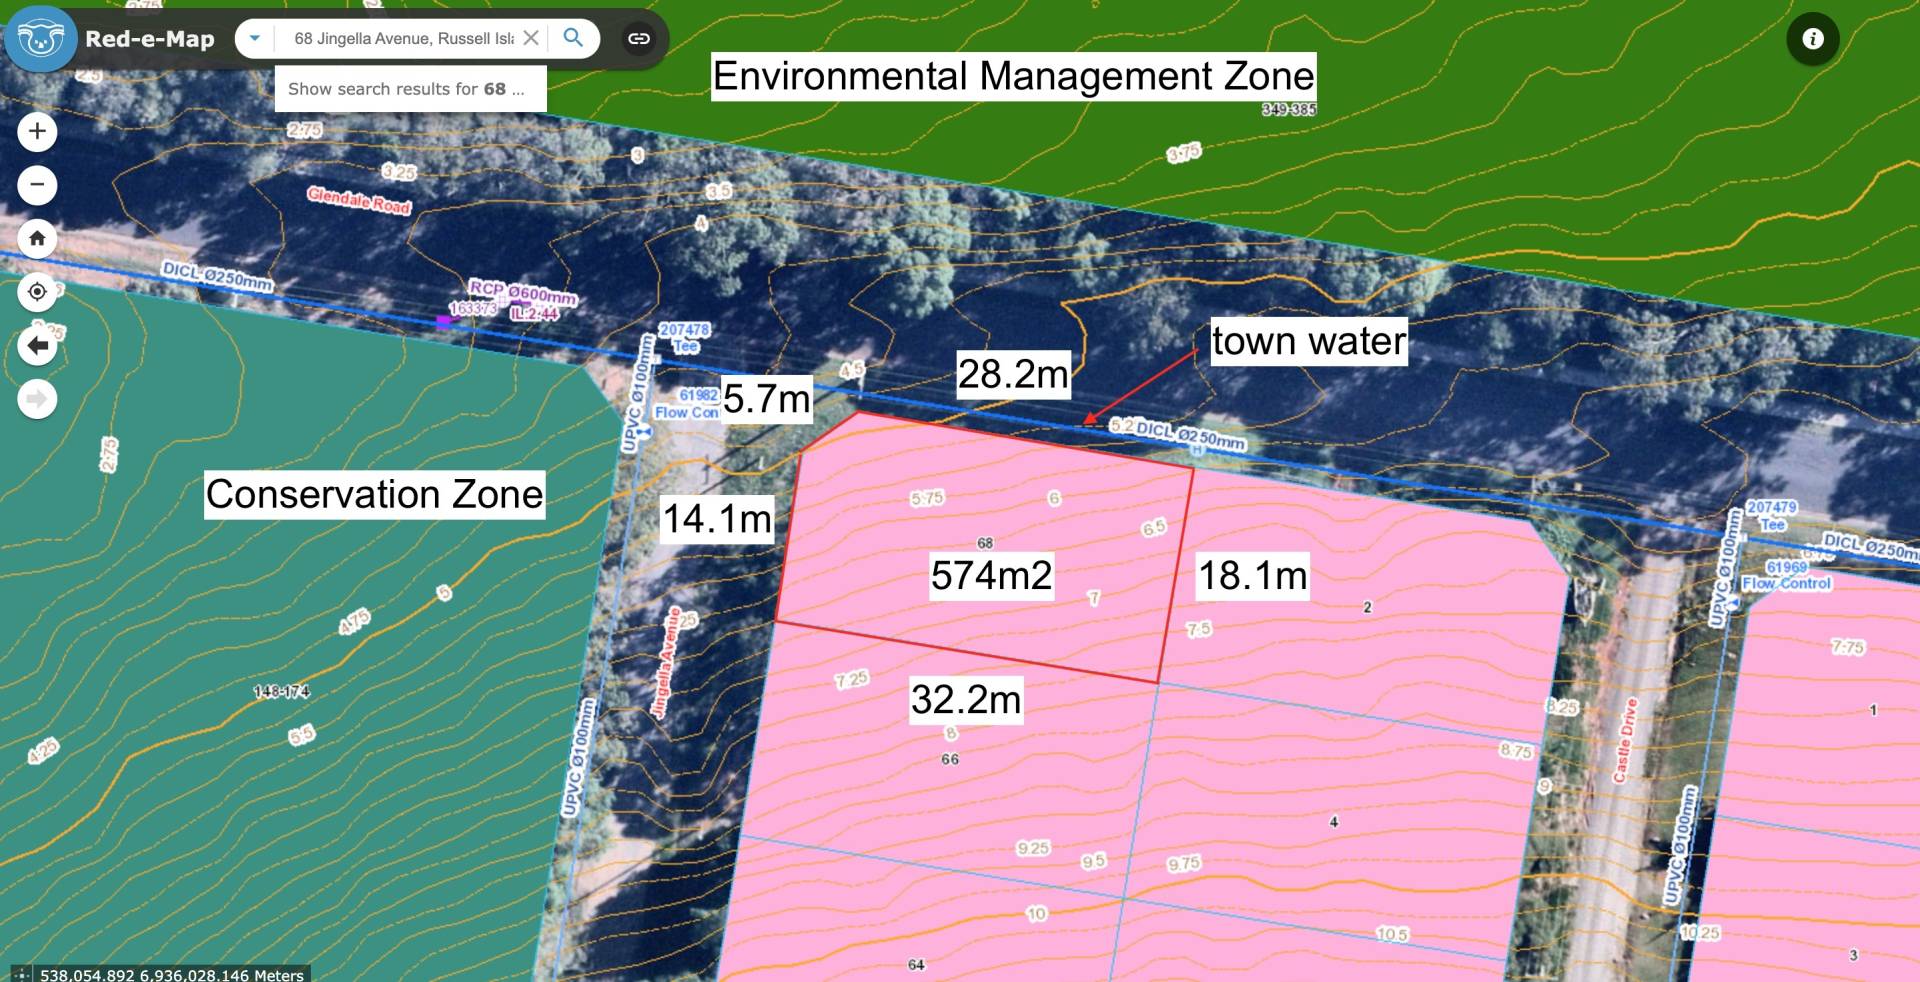The image size is (1920, 982).
Task: Open the share link icon
Action: [639, 38]
